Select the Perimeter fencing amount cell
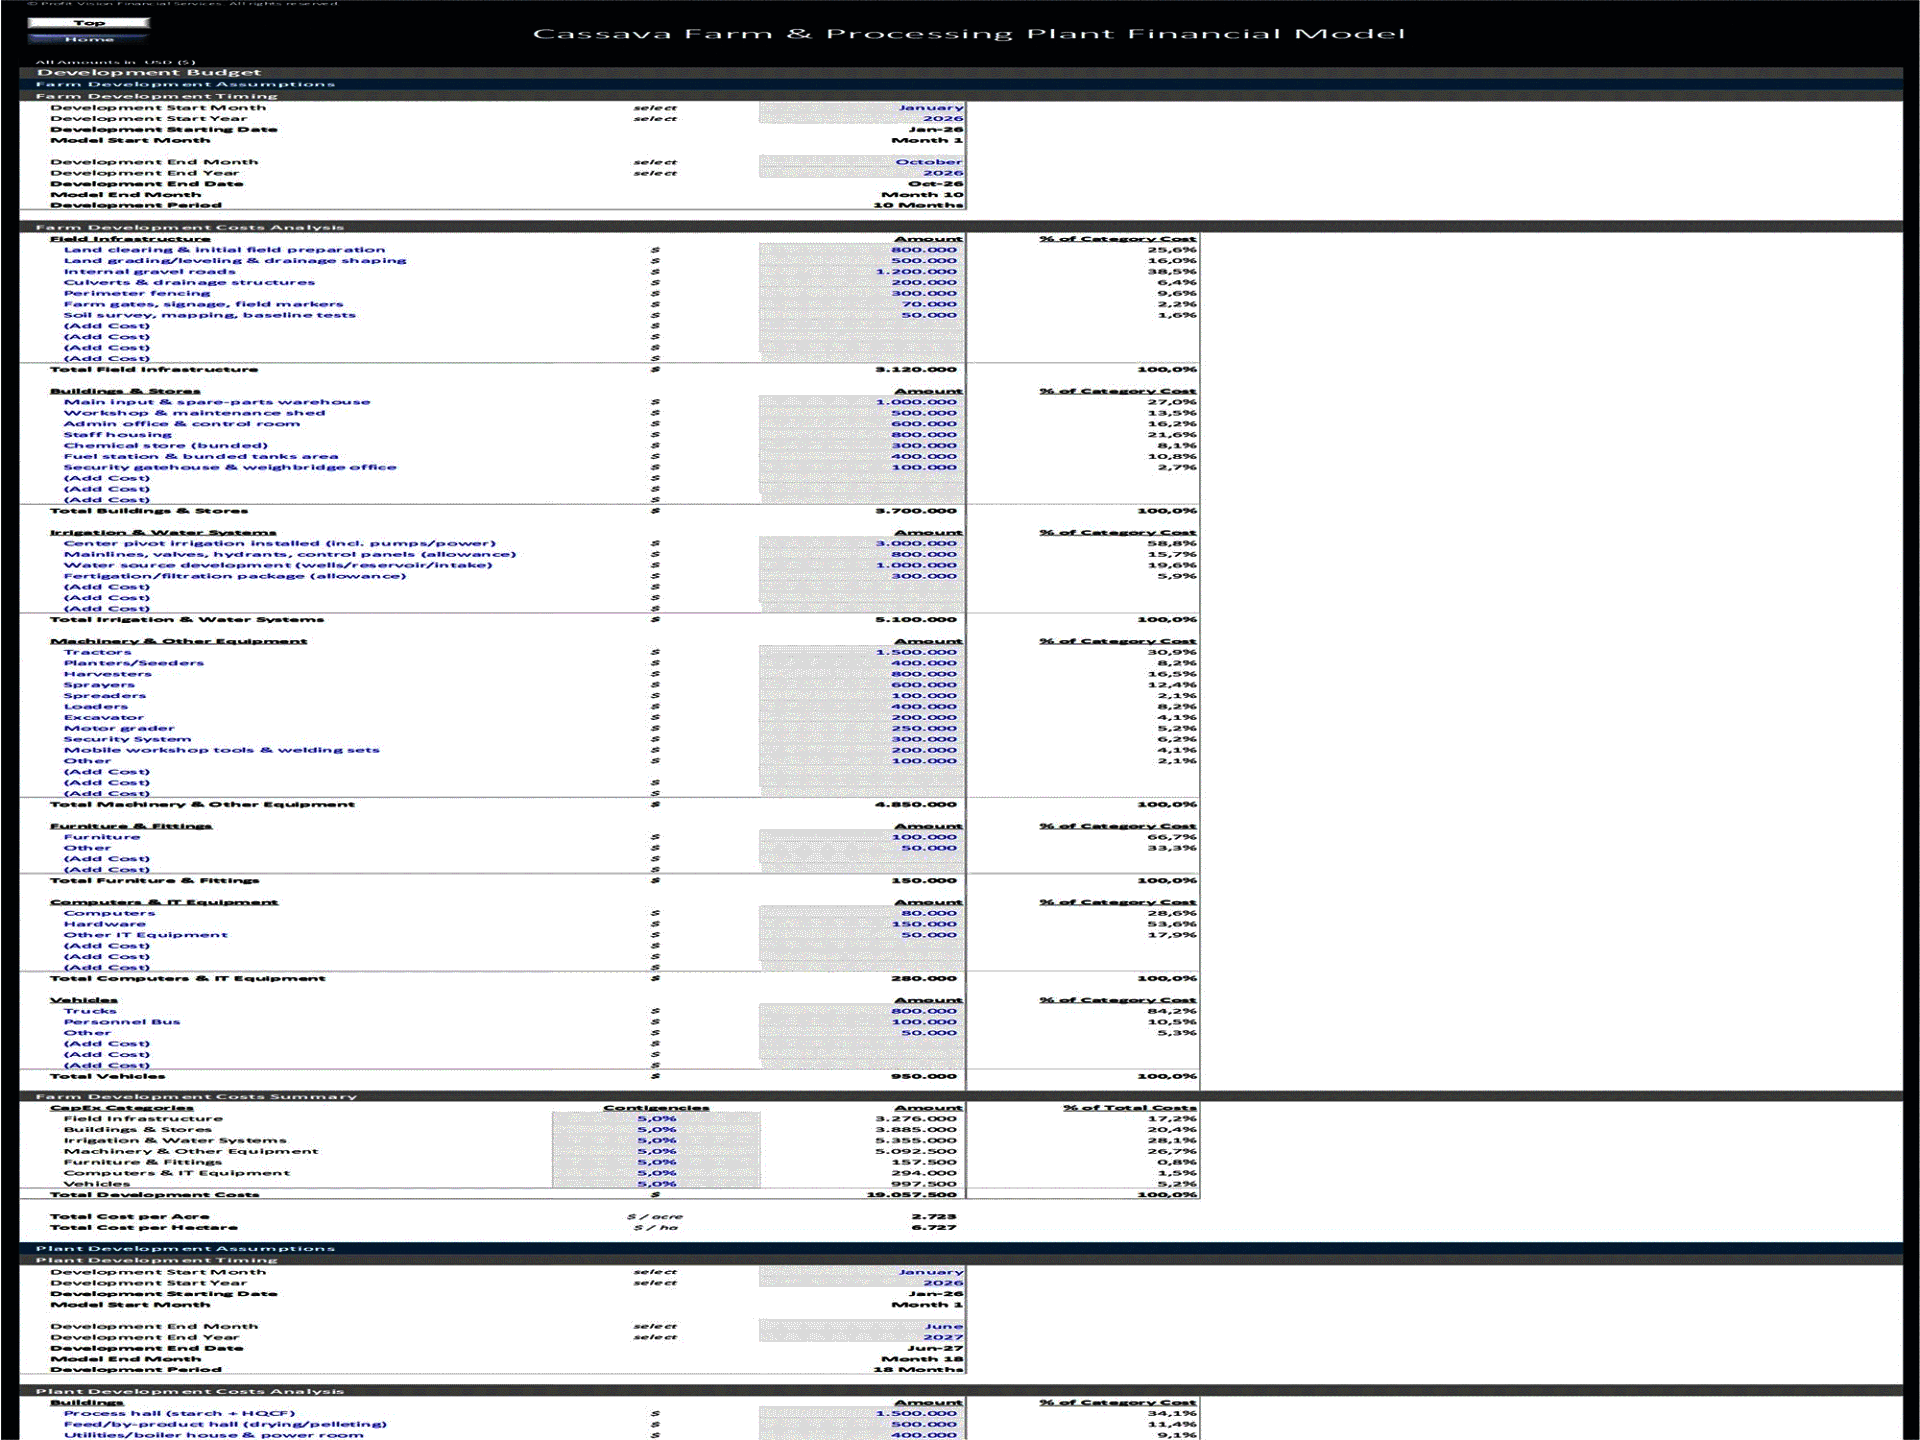 [x=861, y=293]
